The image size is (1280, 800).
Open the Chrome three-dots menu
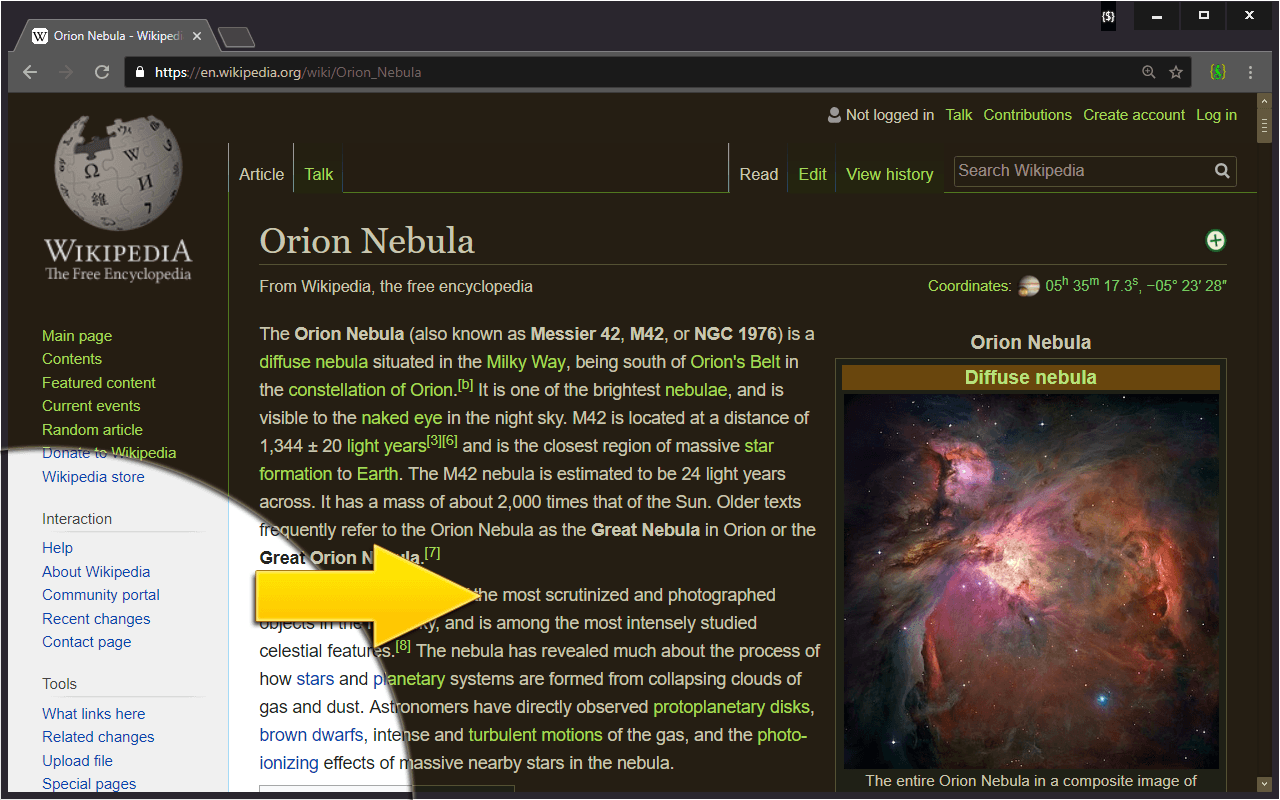tap(1250, 72)
